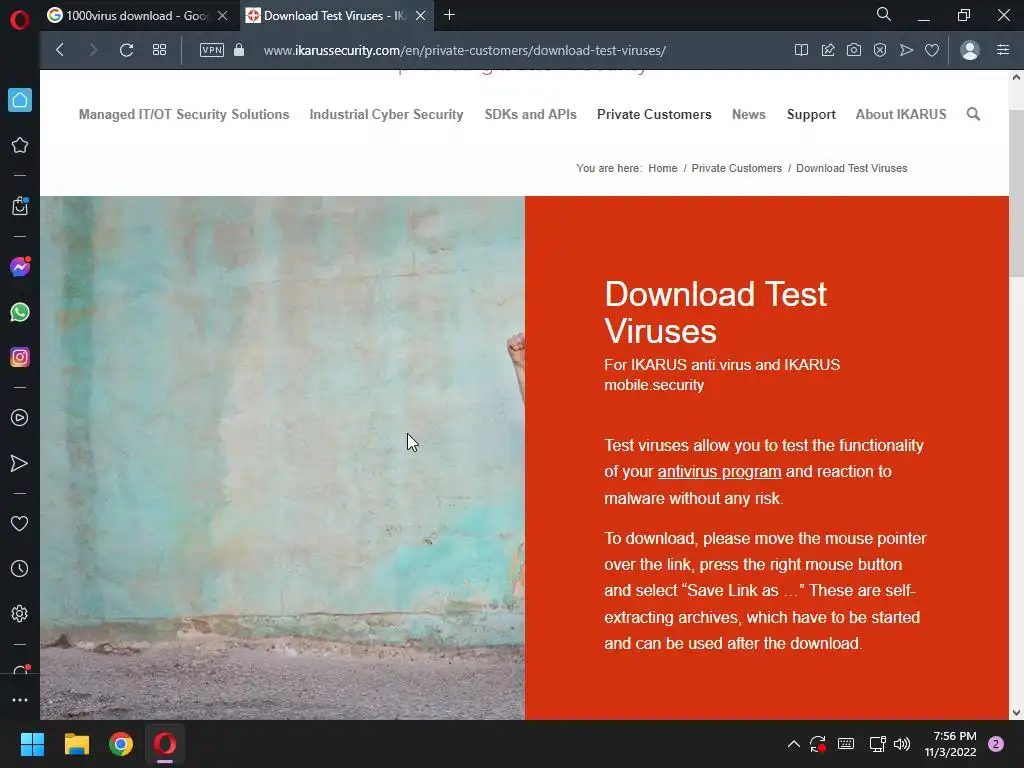This screenshot has width=1024, height=768.
Task: Open Private Customers menu
Action: (x=654, y=114)
